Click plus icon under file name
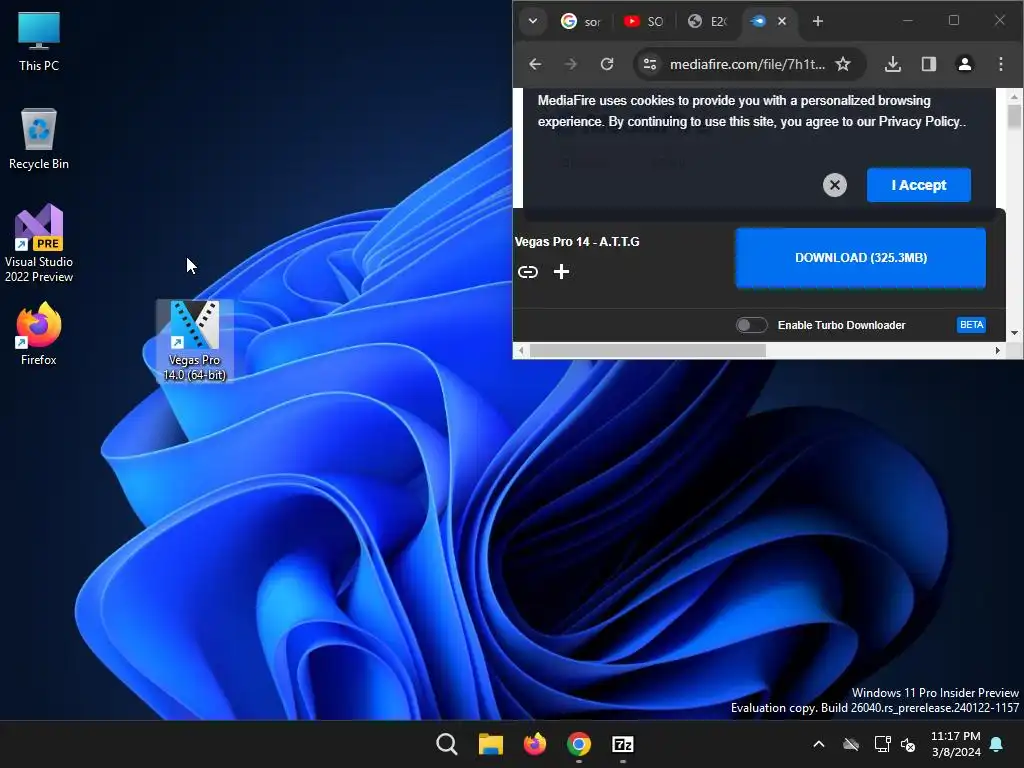Image resolution: width=1024 pixels, height=768 pixels. click(x=562, y=272)
